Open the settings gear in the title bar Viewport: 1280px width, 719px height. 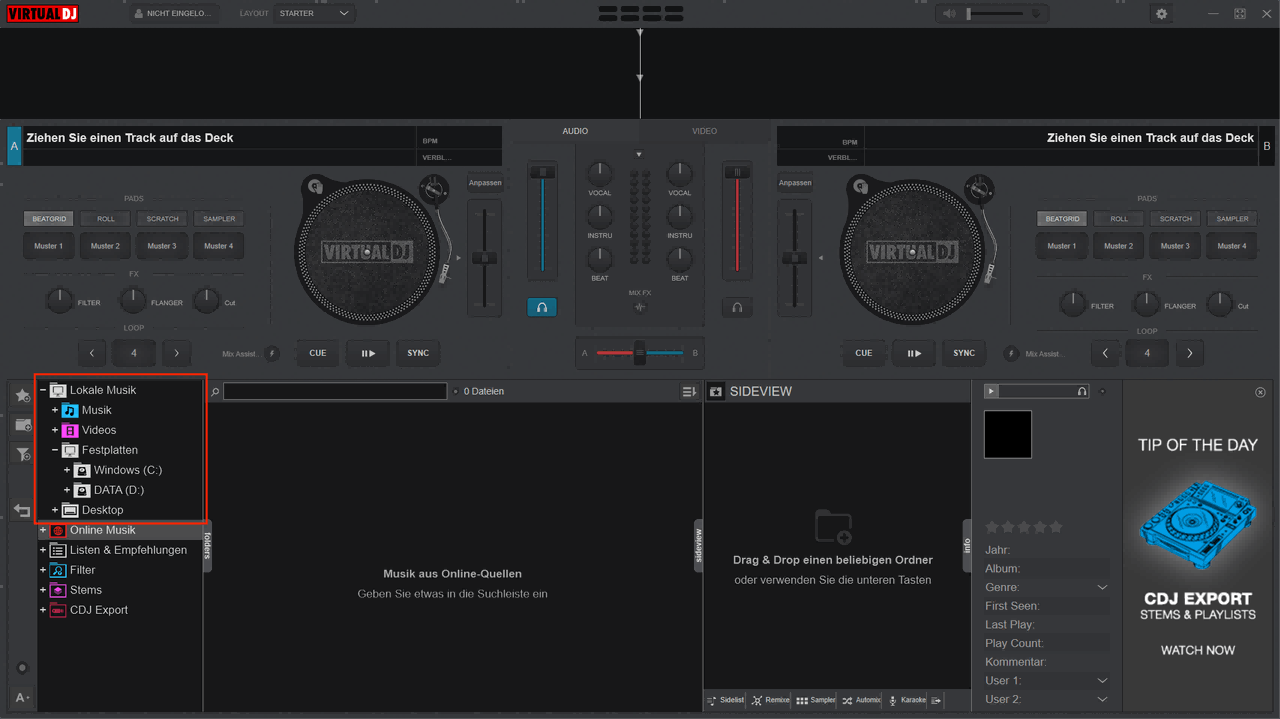(x=1160, y=13)
